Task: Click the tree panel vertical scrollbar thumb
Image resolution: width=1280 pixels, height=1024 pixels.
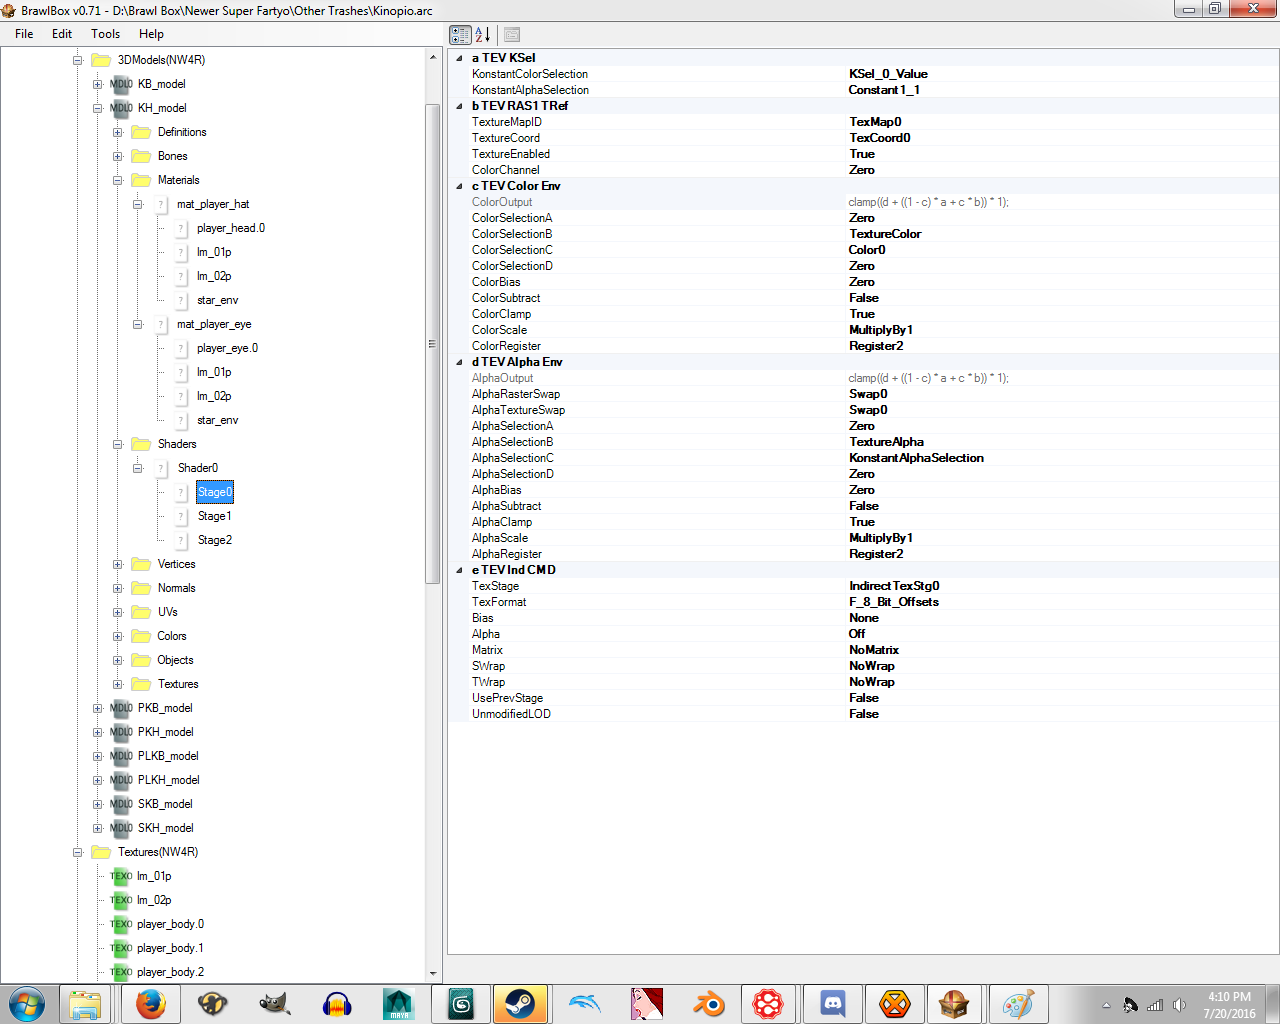Action: pos(433,343)
